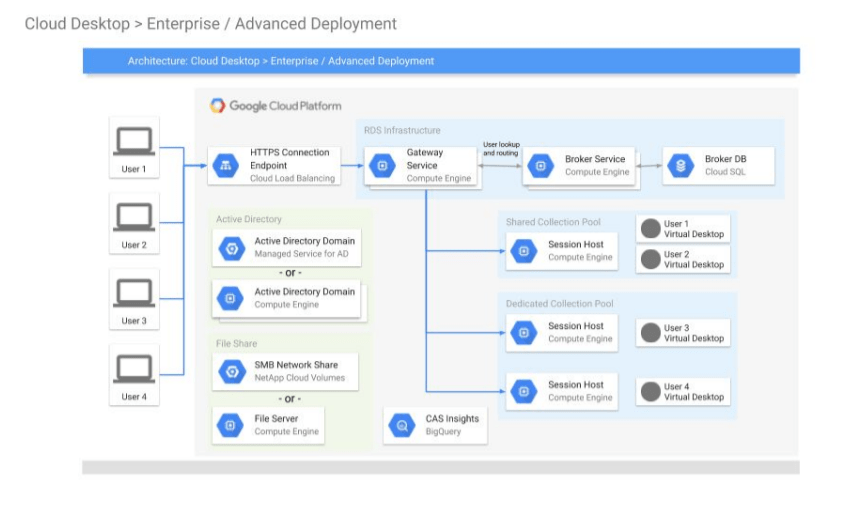Click the Cloud Load Balancing text
Screen dimensions: 860x519
(292, 178)
